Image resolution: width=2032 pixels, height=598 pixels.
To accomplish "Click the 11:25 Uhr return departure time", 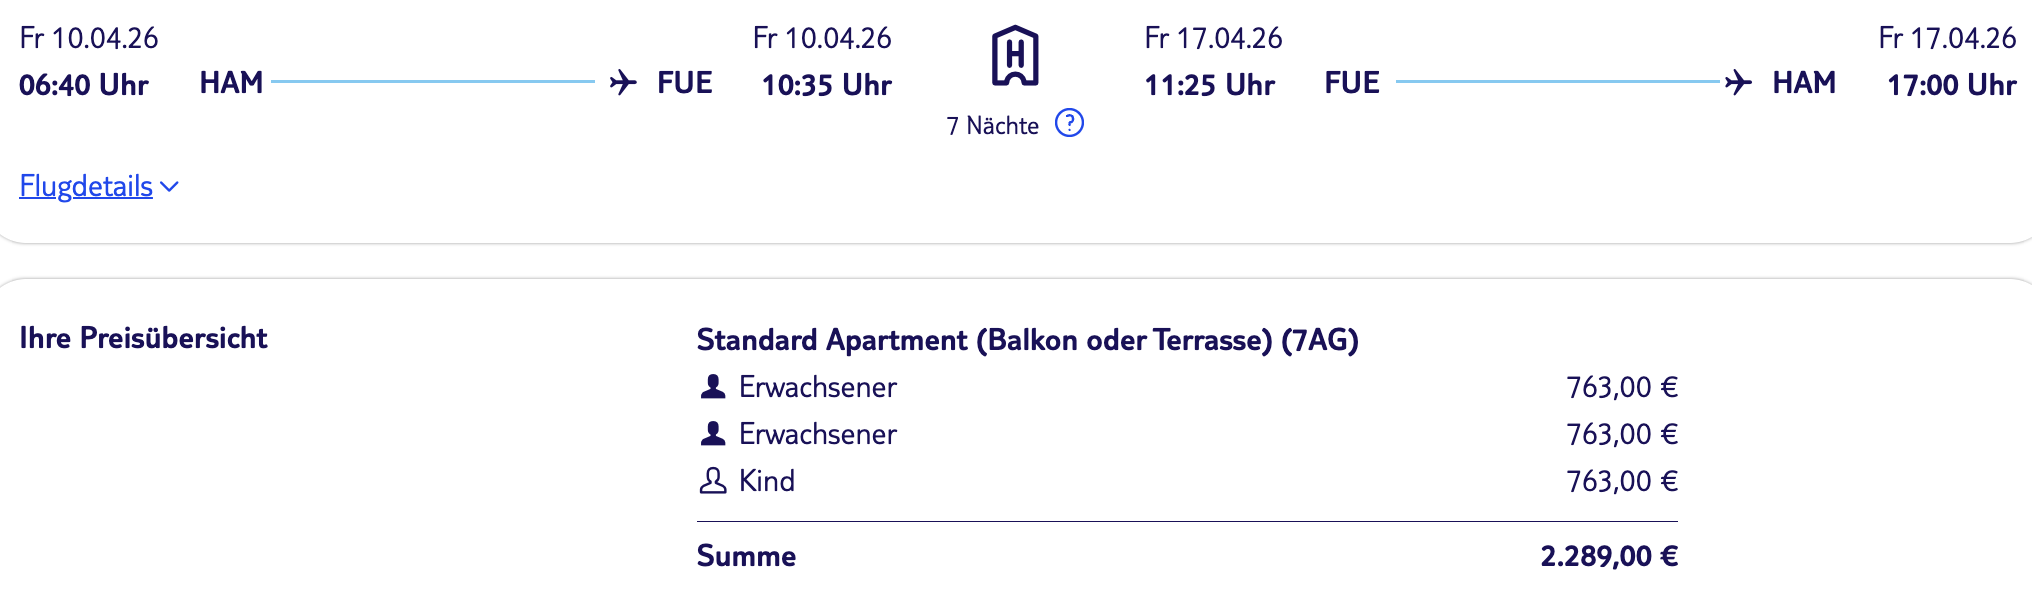I will tap(1209, 85).
